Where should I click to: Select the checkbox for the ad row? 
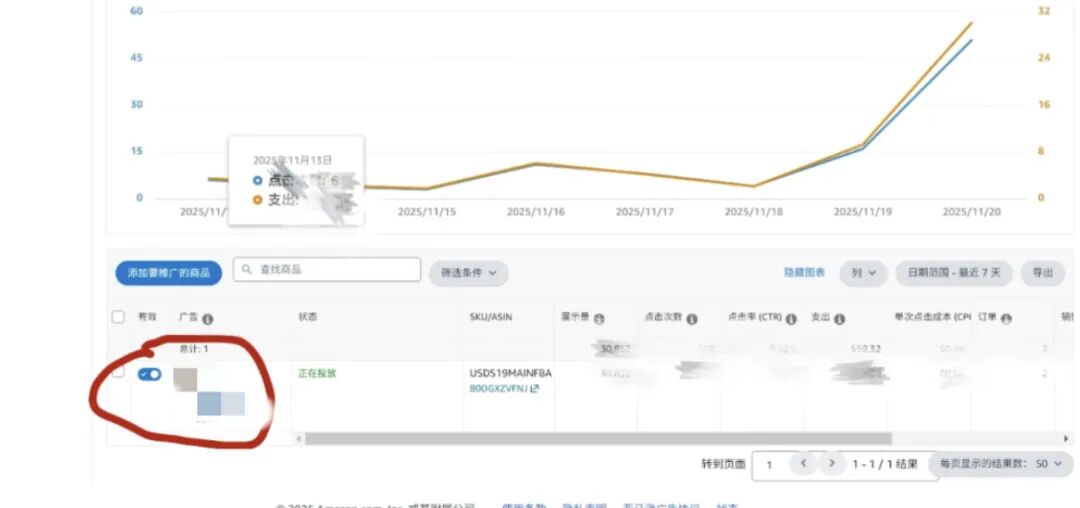tap(118, 373)
